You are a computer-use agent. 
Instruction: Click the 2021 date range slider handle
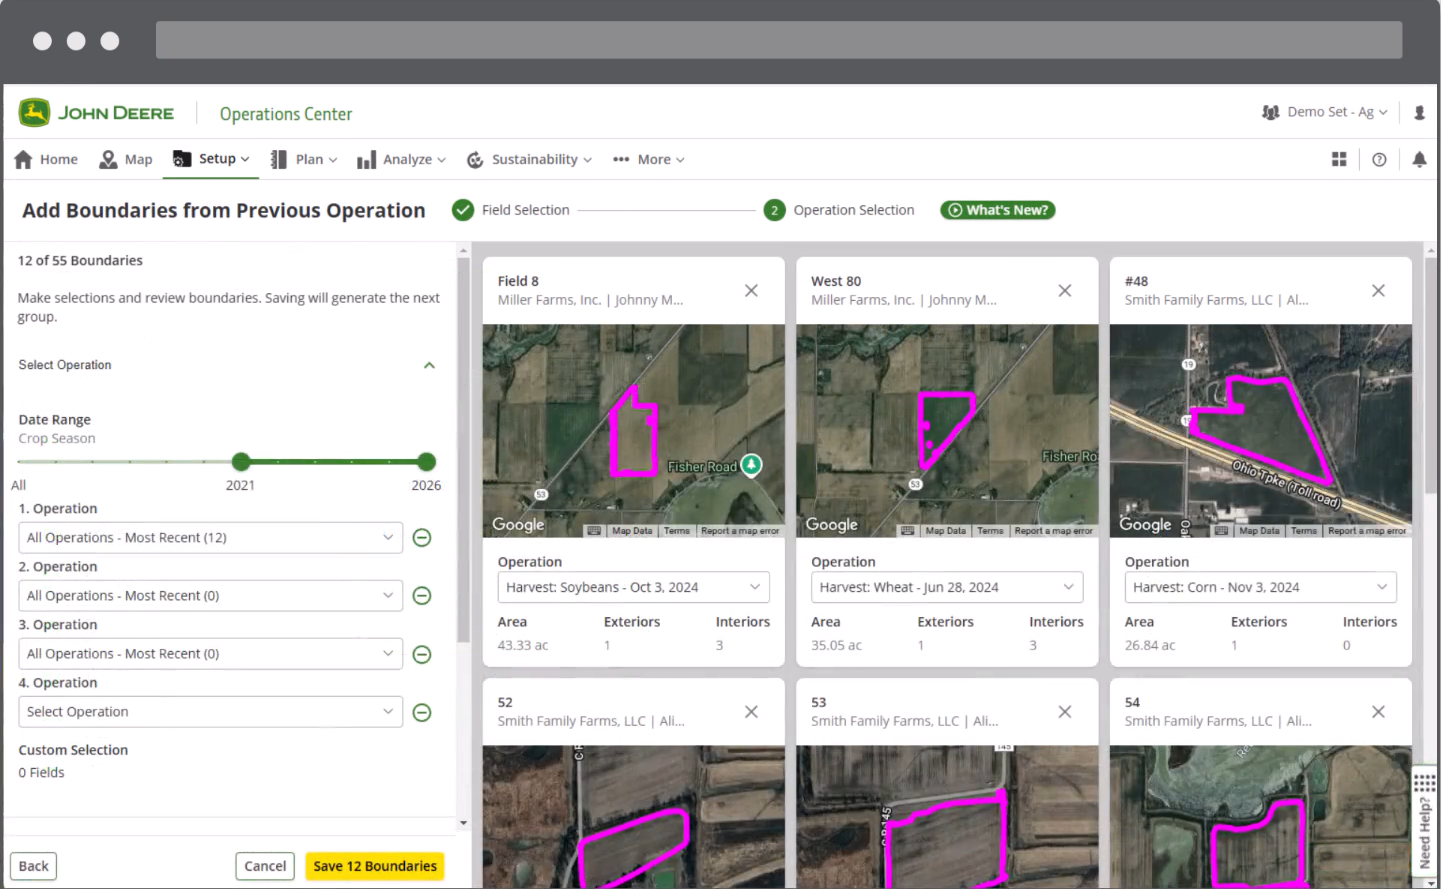(x=241, y=462)
